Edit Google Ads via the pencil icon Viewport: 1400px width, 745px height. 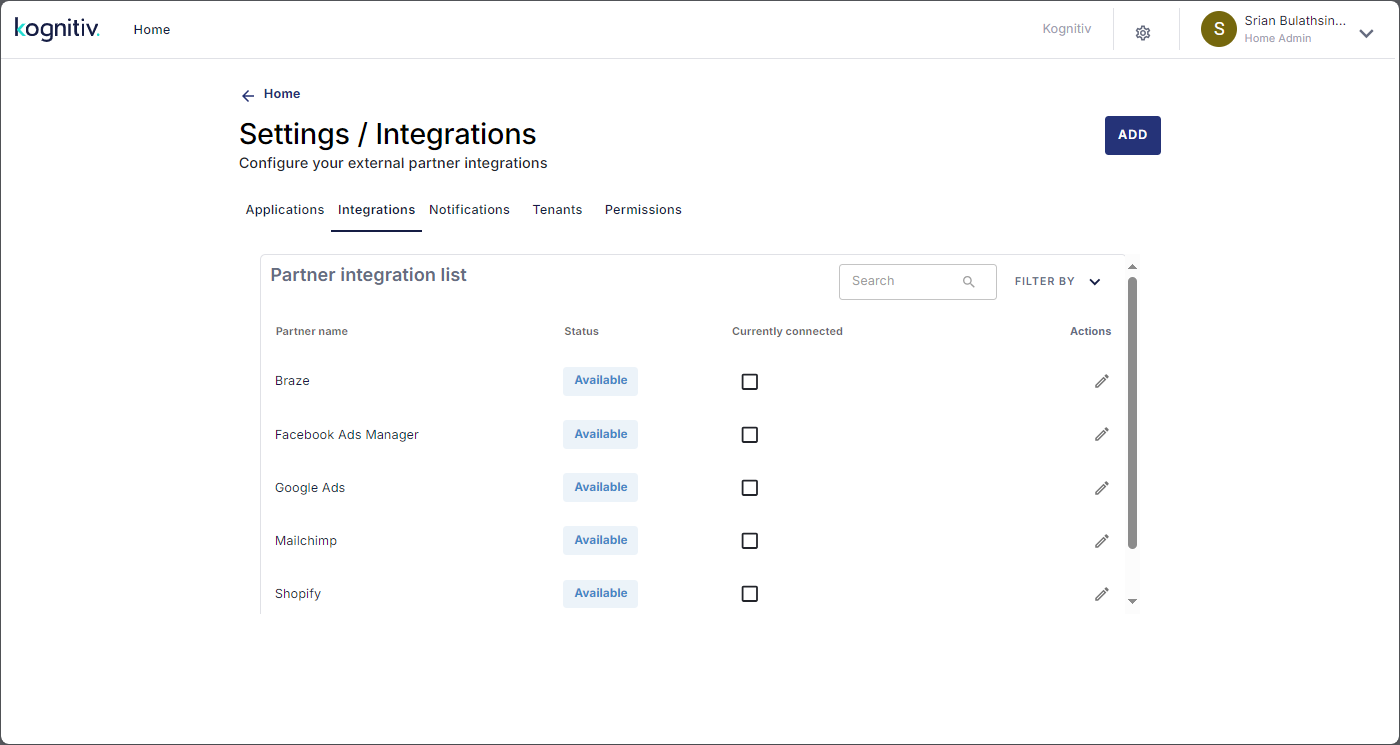[x=1101, y=488]
